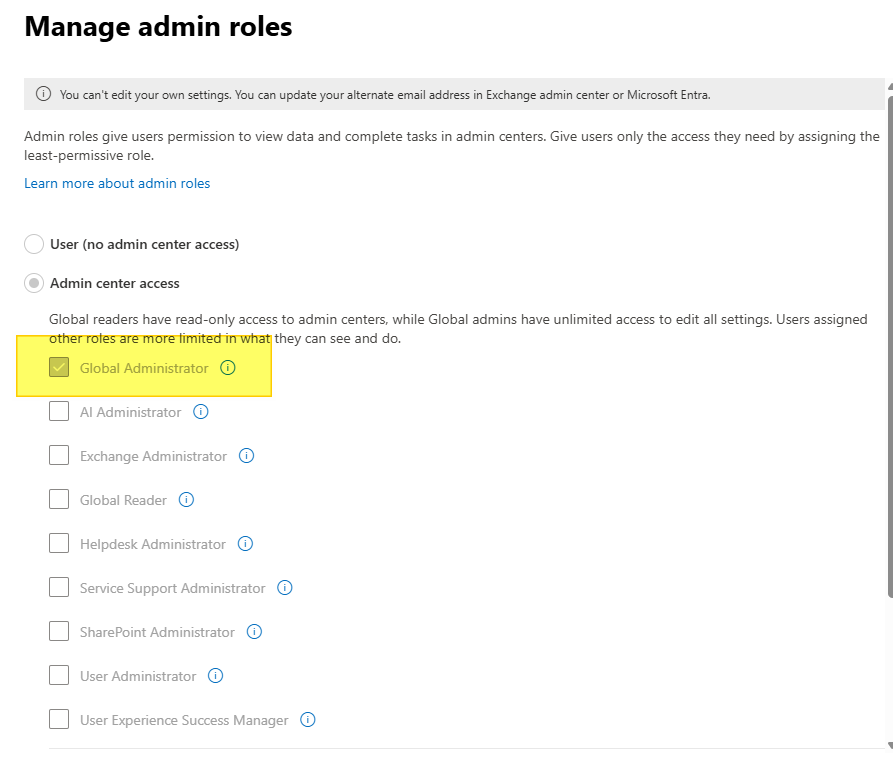Open Global Reader info icon
This screenshot has height=759, width=893.
[186, 499]
